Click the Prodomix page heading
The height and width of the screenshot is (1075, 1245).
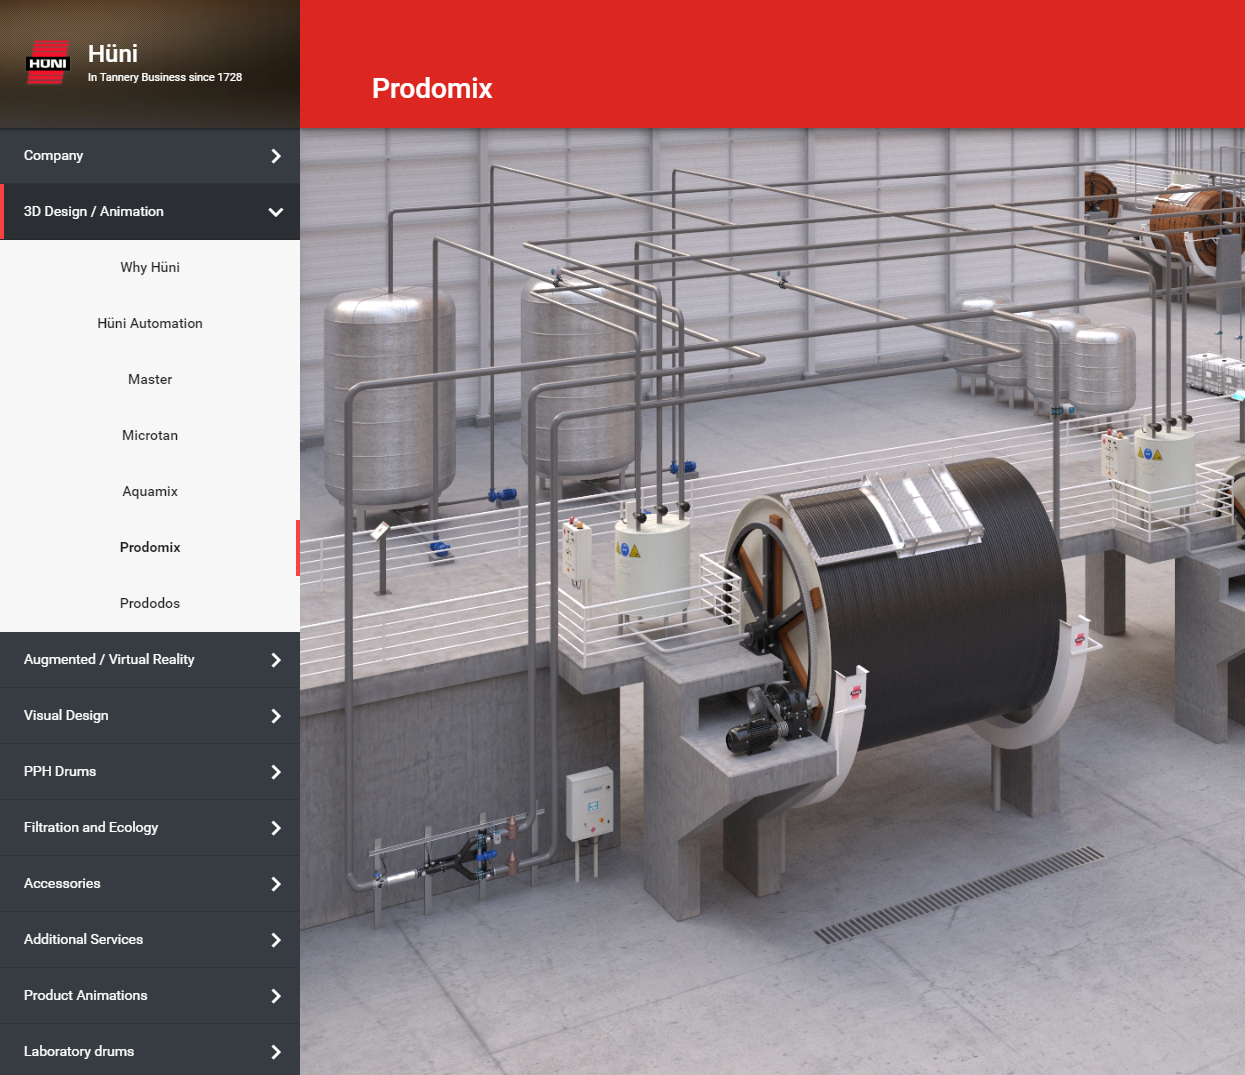pos(432,89)
